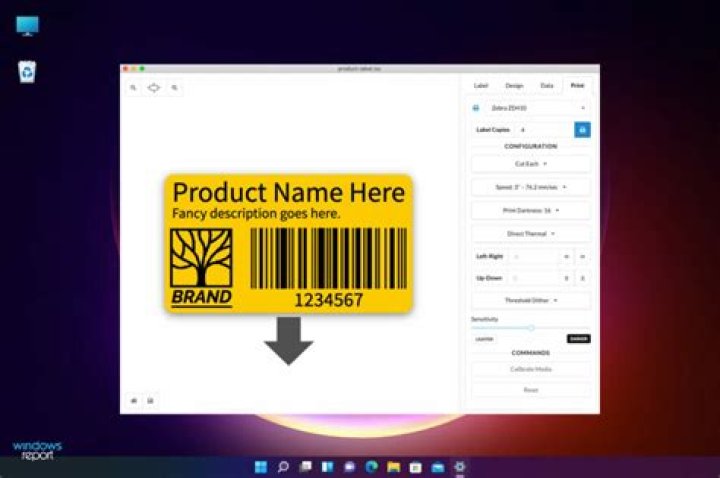Open the Widgets panel from taskbar
Viewport: 720px width, 478px height.
pyautogui.click(x=327, y=467)
